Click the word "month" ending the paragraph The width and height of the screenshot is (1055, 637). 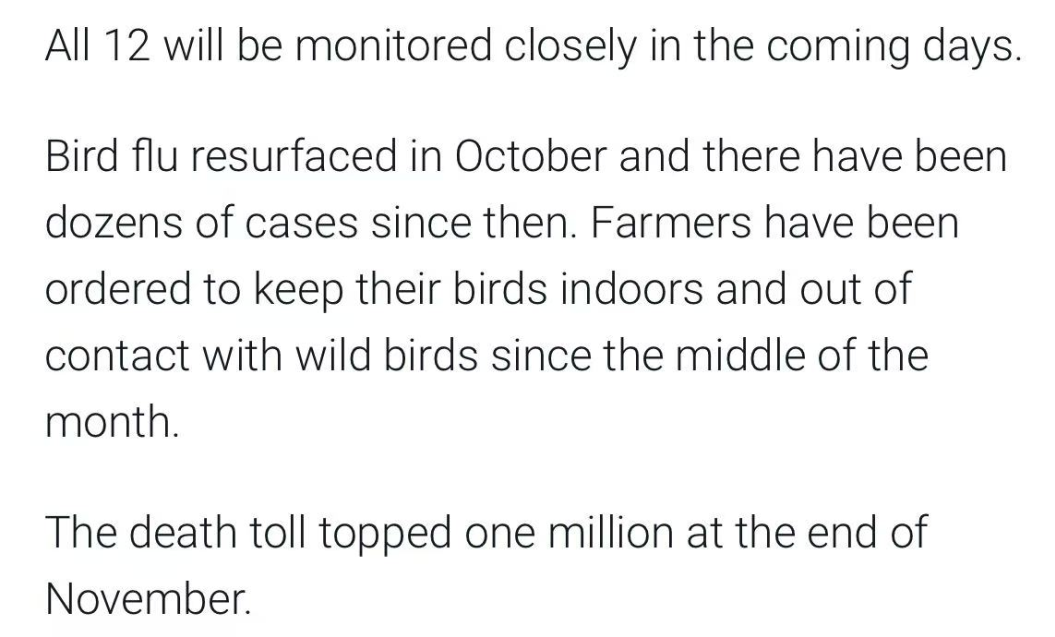[x=109, y=420]
